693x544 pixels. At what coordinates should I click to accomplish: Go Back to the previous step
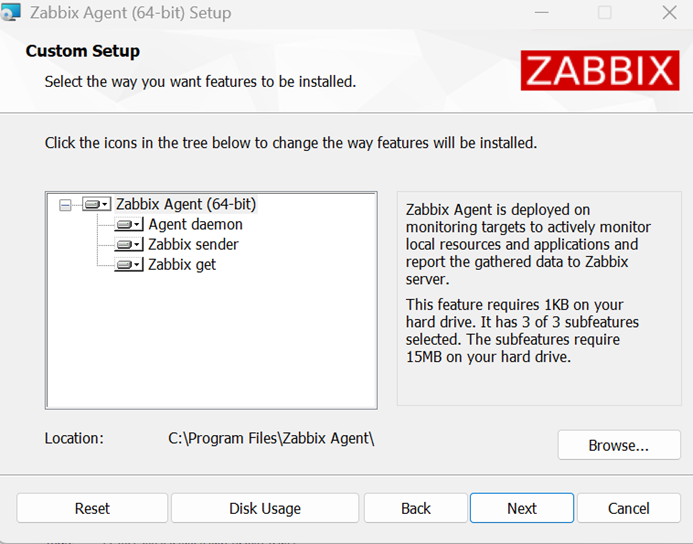point(416,508)
